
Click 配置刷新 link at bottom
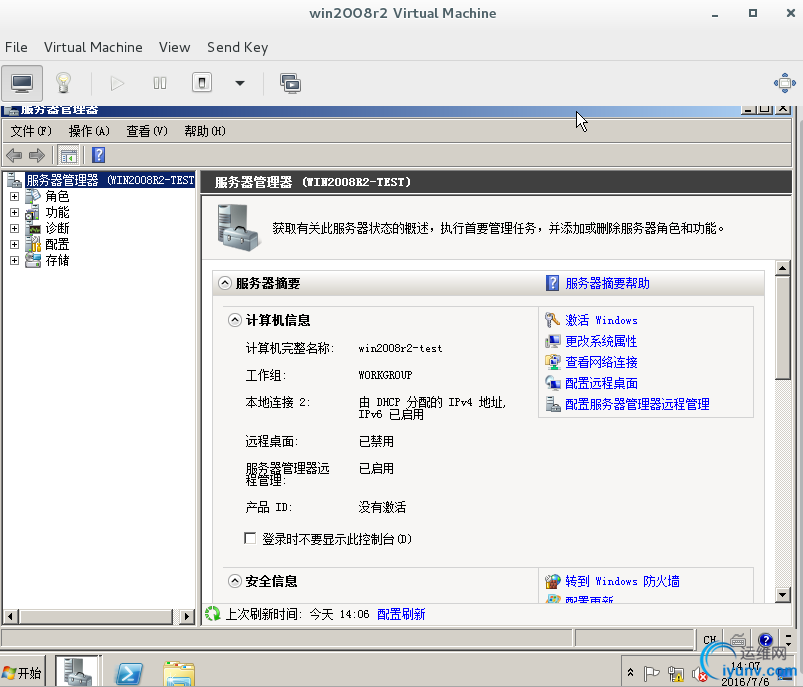[x=401, y=614]
